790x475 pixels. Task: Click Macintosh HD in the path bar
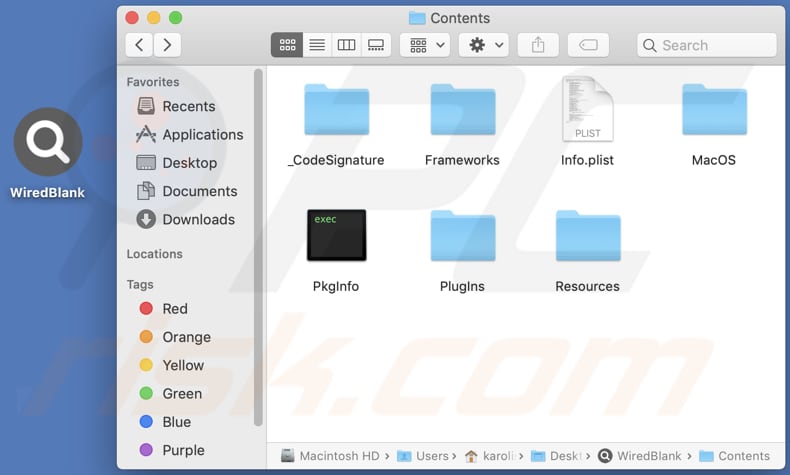(330, 456)
